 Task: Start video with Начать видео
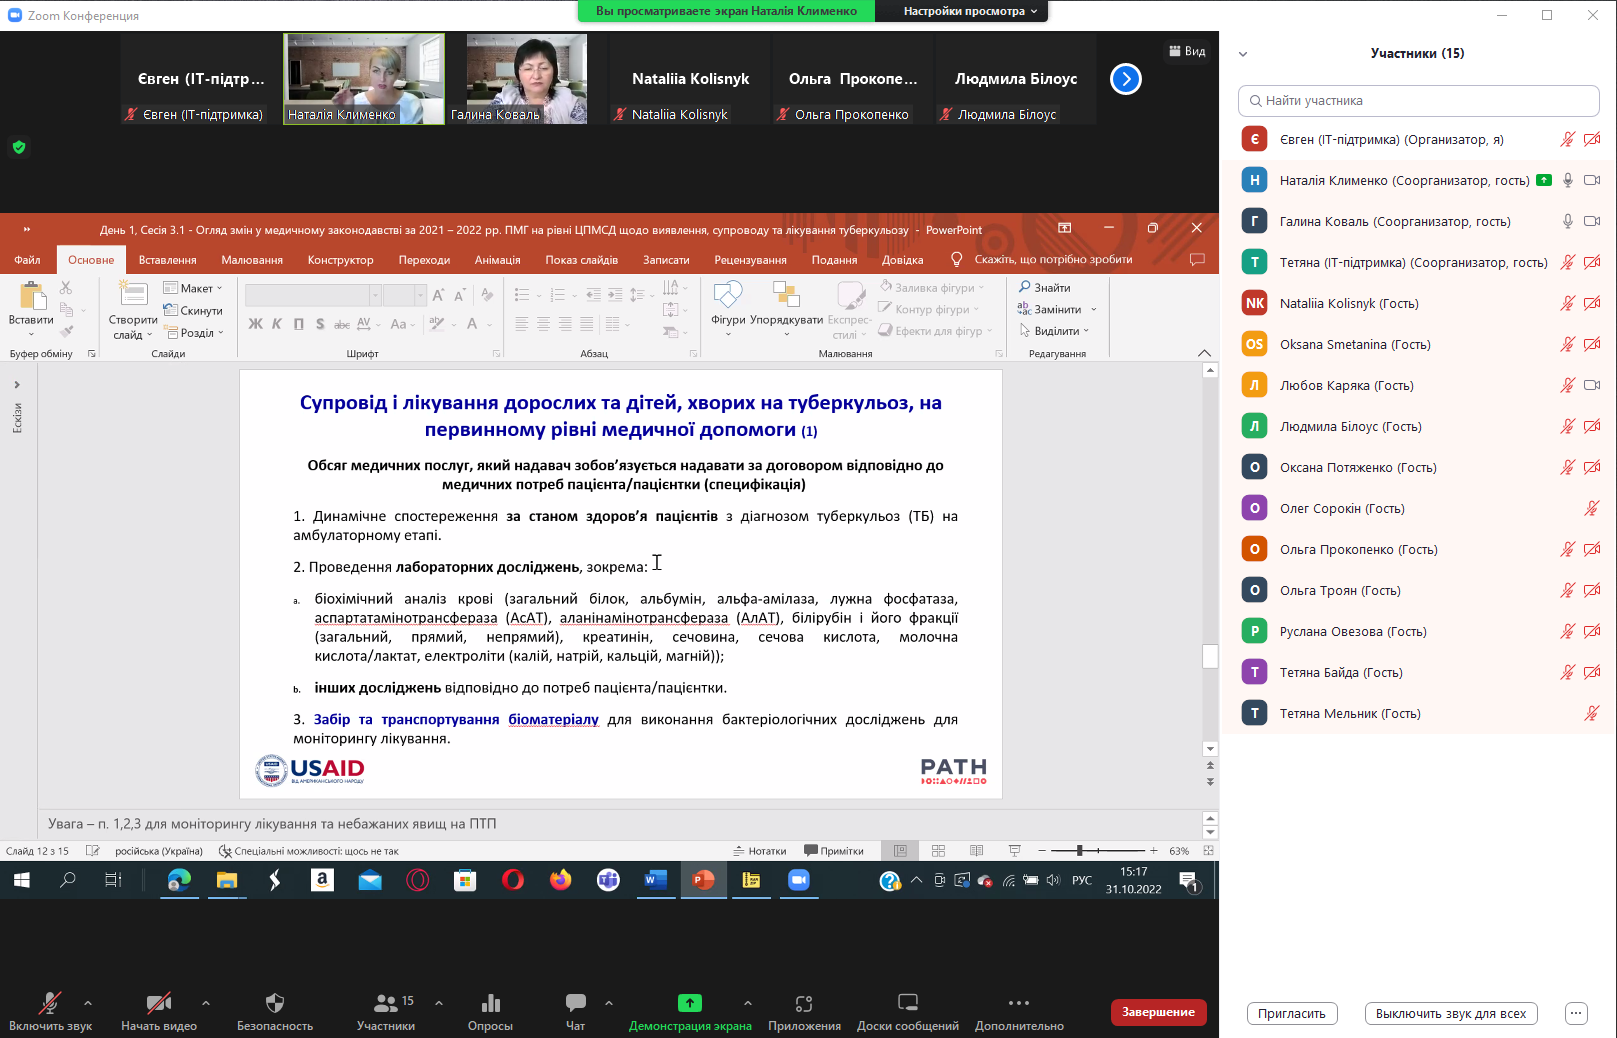tap(158, 1003)
